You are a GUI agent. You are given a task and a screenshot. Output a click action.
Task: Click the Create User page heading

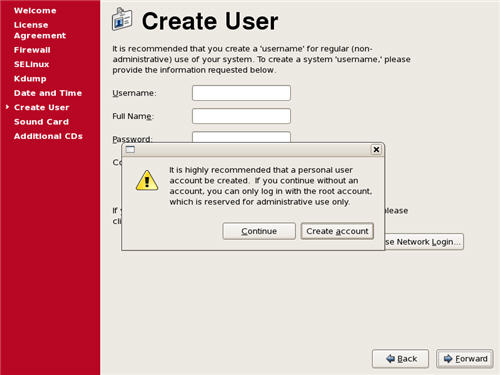[210, 21]
